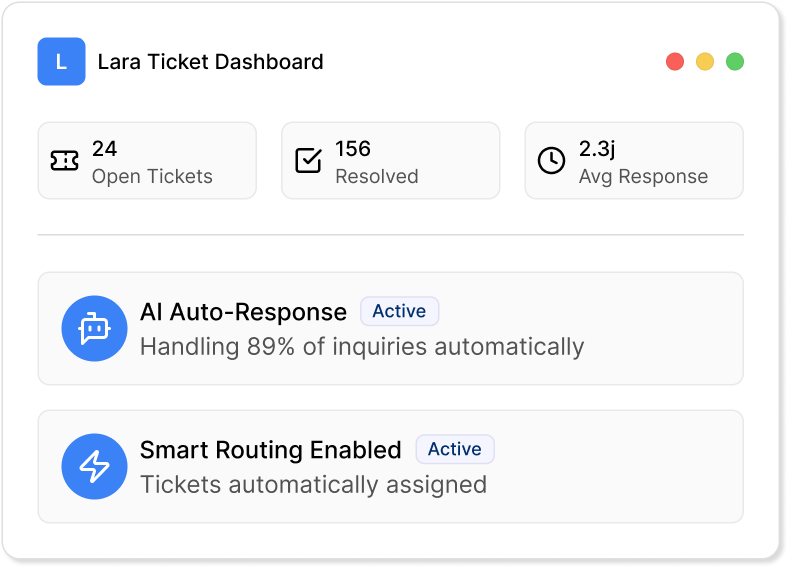Open the Open Tickets stat card
This screenshot has width=788, height=568.
tap(147, 161)
